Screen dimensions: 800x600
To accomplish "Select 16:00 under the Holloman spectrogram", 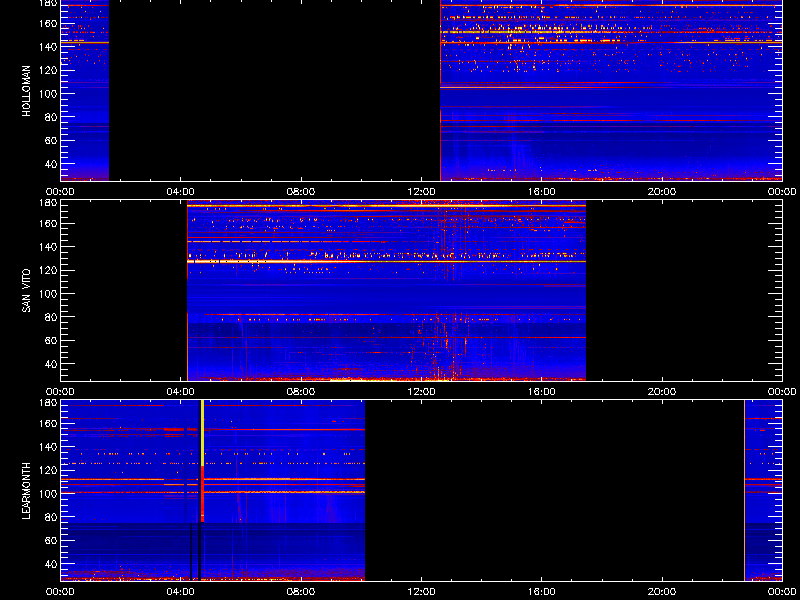I will click(x=541, y=192).
